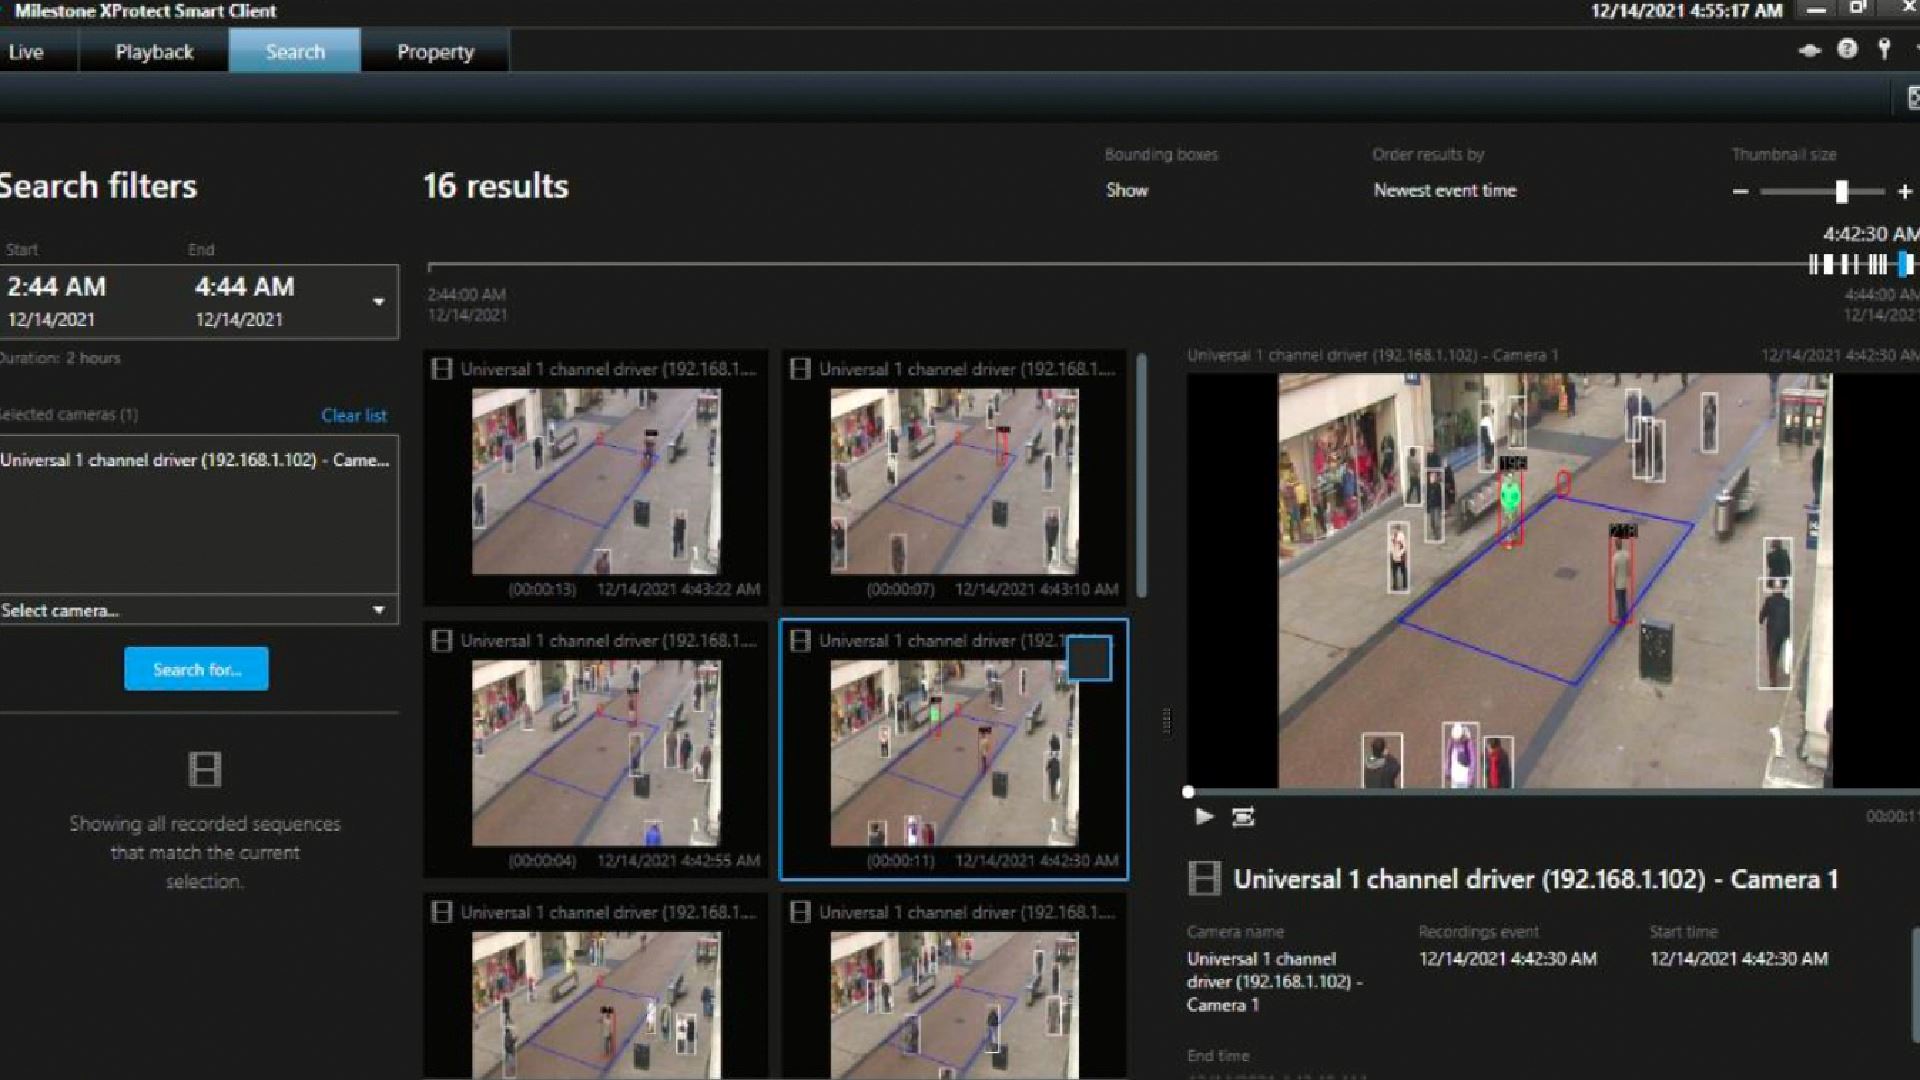Click the panel splitter handle beside preview
The width and height of the screenshot is (1920, 1080).
(1167, 722)
